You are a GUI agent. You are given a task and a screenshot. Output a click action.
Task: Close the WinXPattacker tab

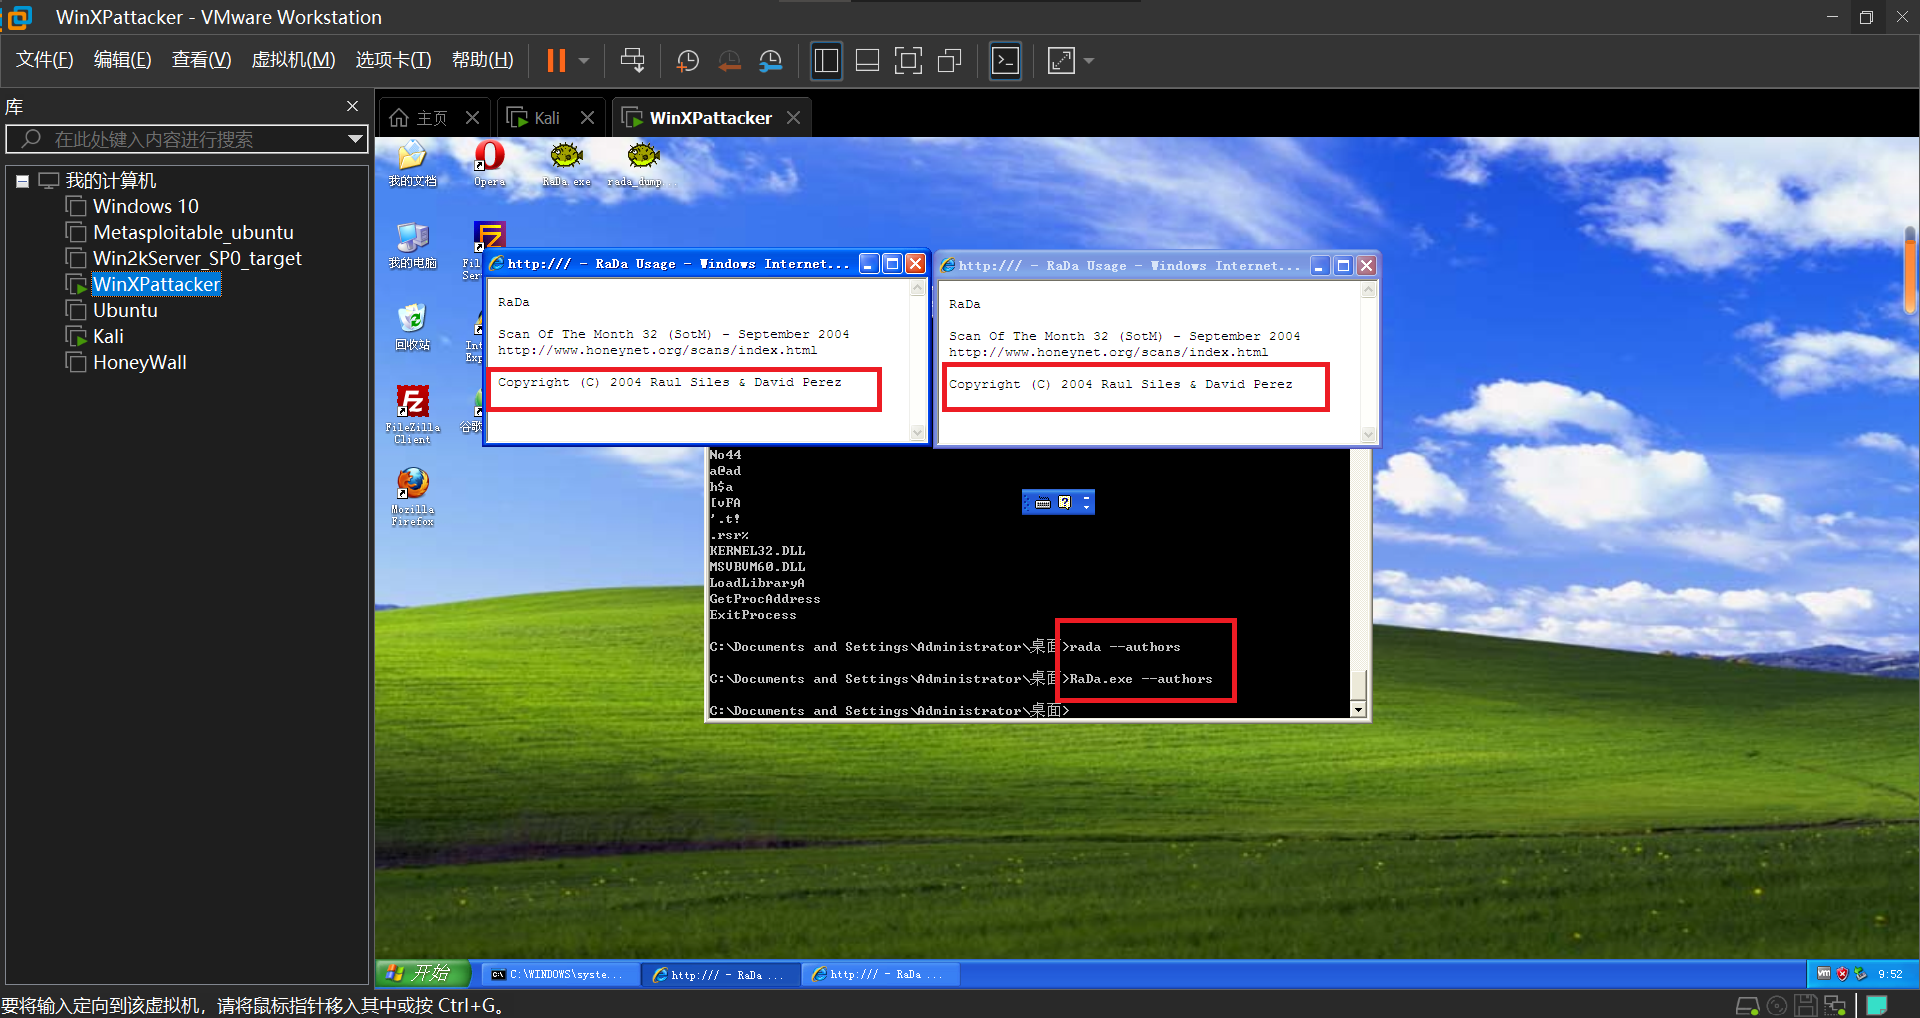794,118
